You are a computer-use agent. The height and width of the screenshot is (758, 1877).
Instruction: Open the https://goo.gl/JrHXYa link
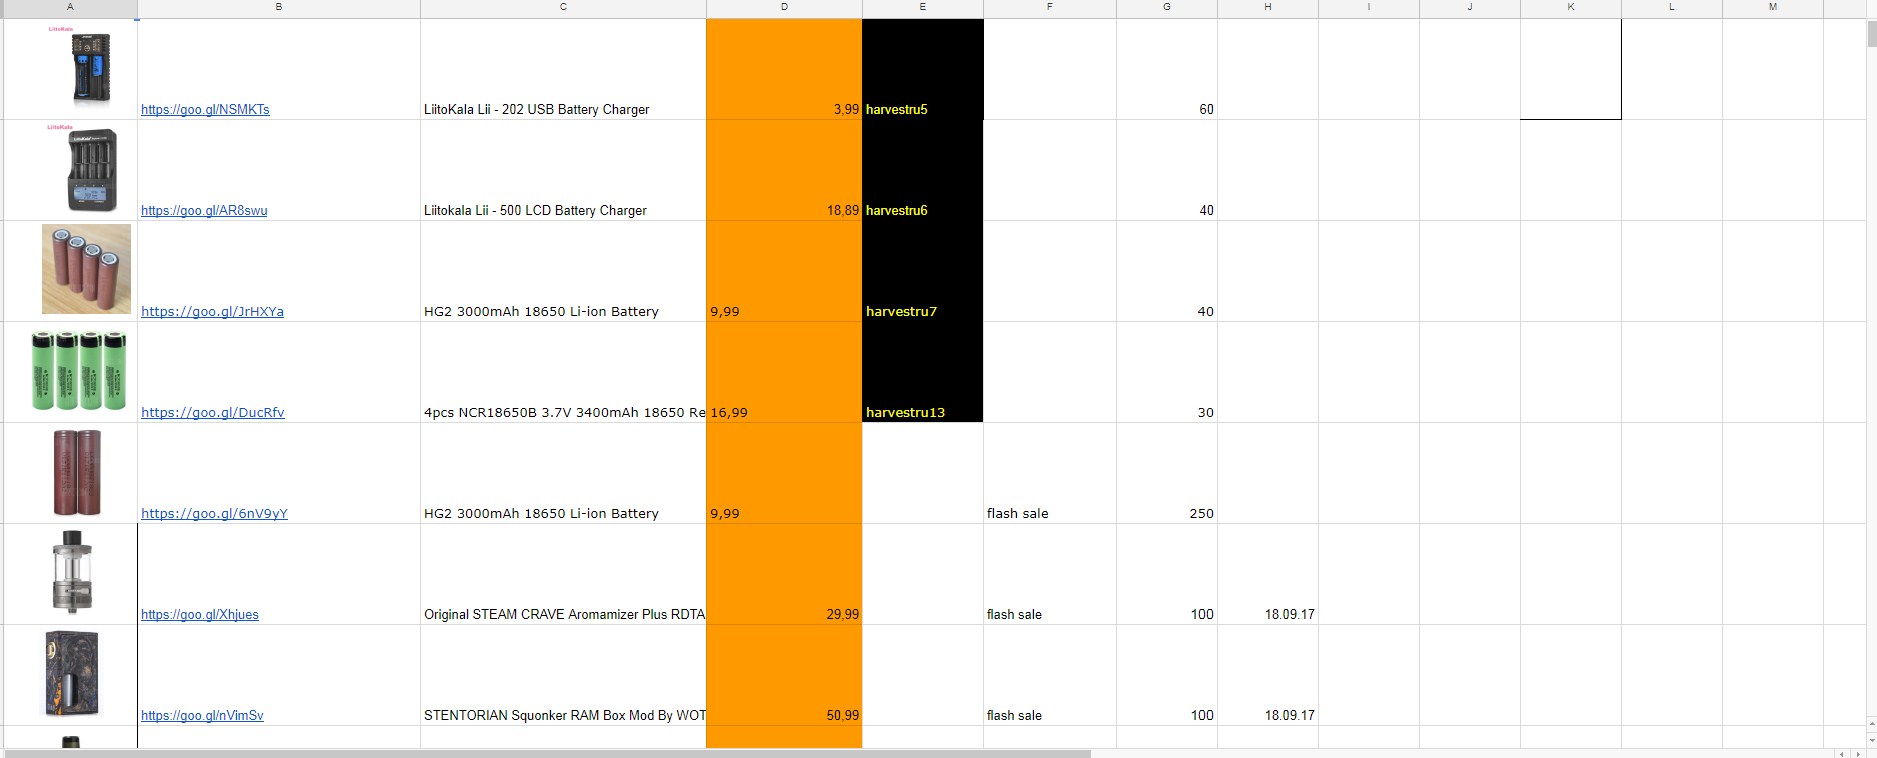point(212,311)
